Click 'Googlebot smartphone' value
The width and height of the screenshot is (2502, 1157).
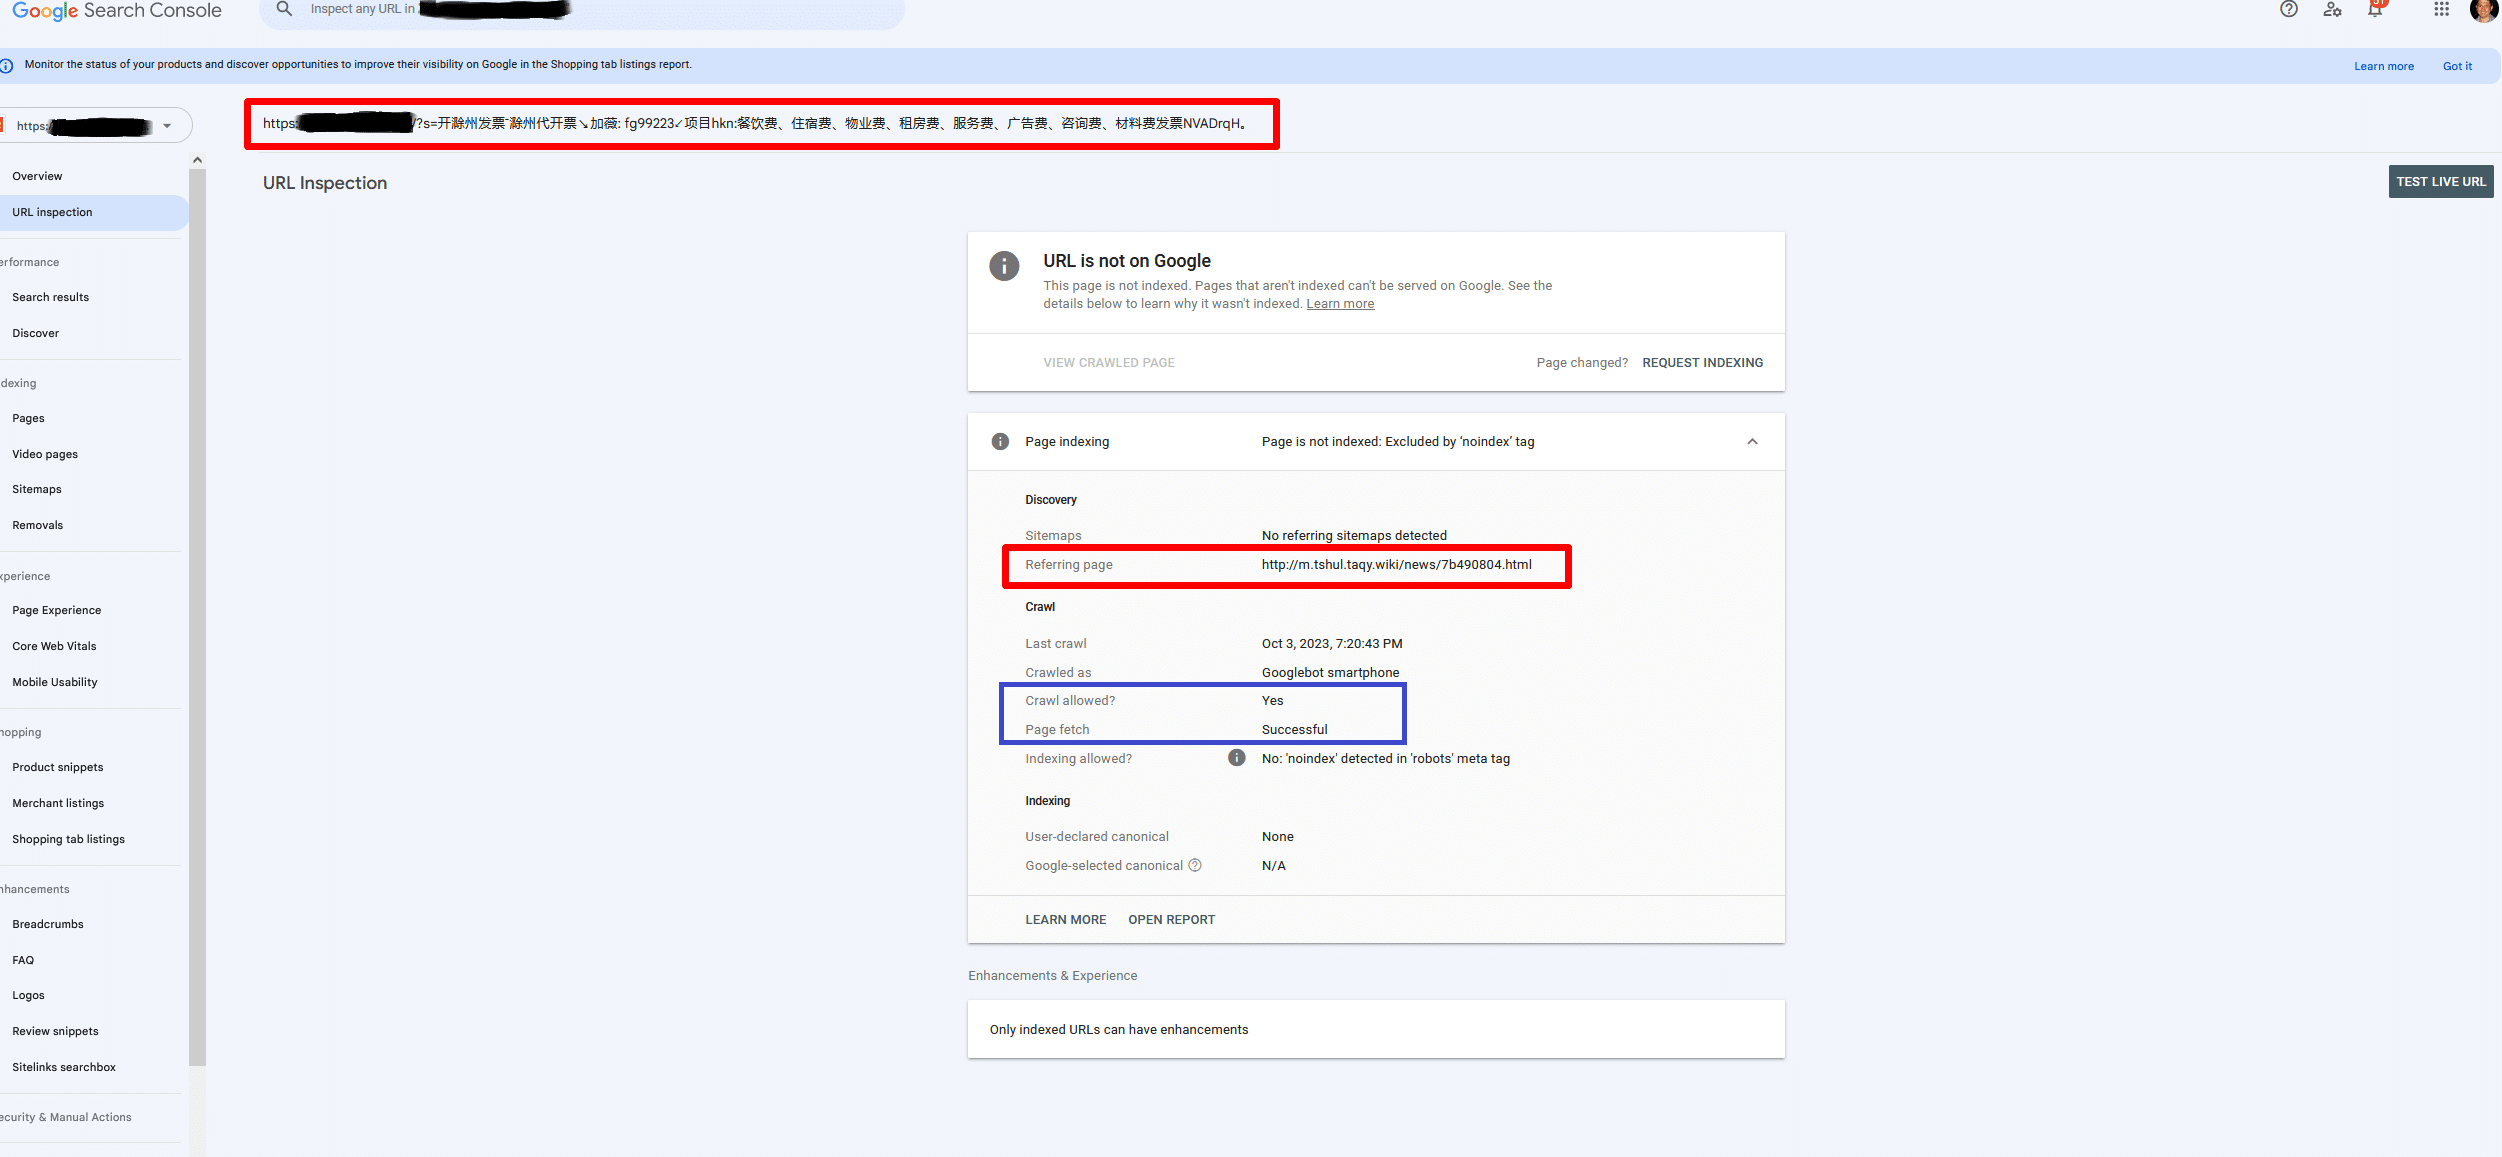[1330, 673]
